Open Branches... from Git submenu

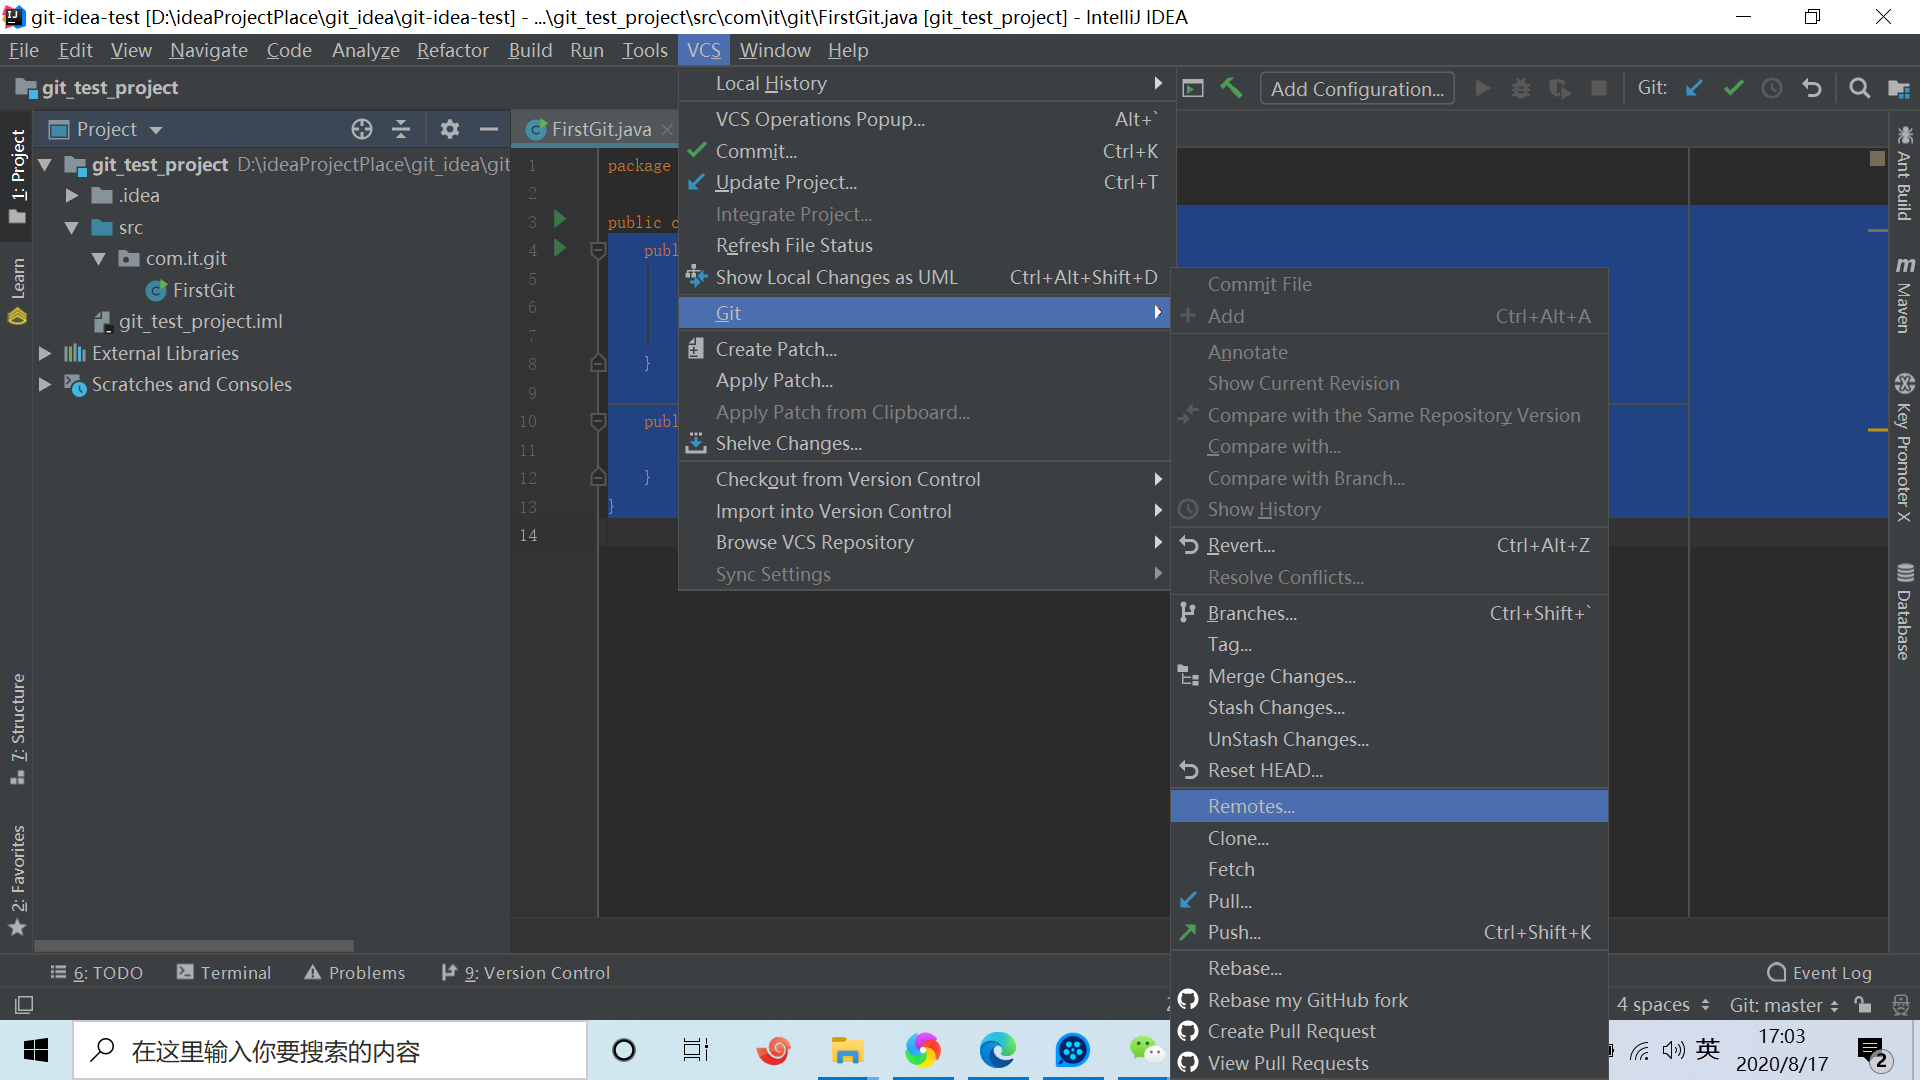pos(1389,613)
